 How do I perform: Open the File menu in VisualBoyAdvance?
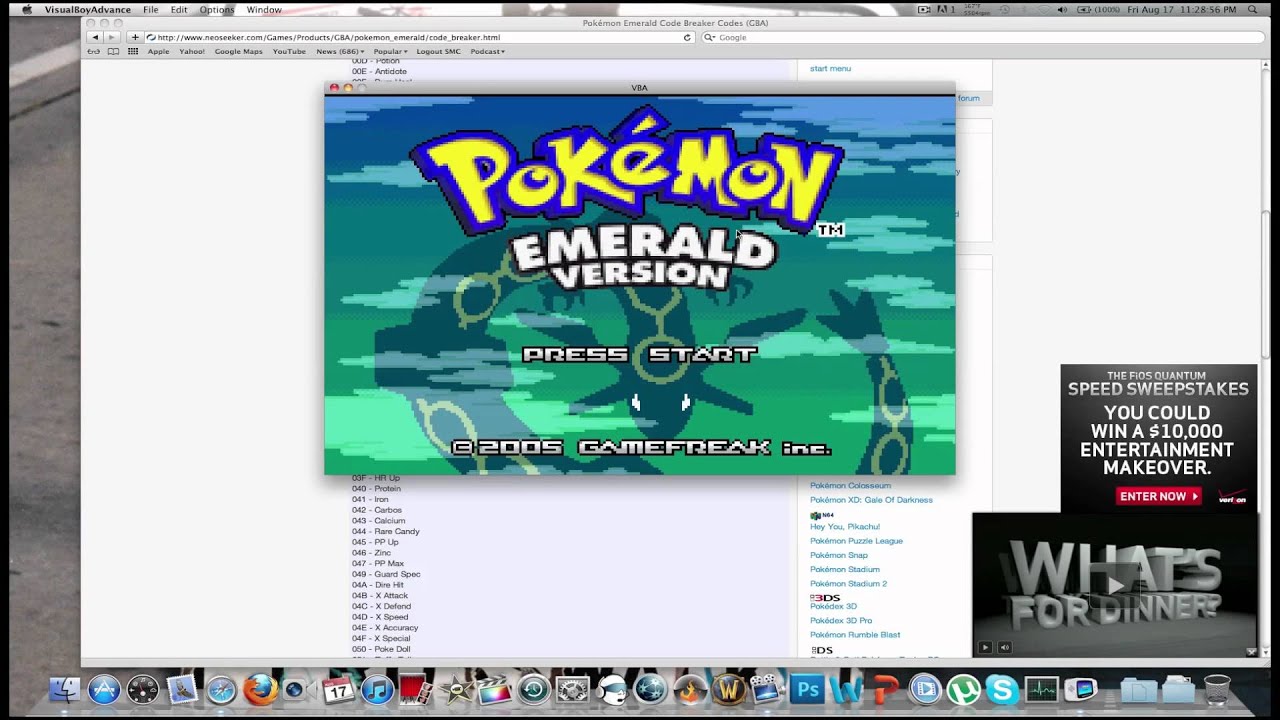pyautogui.click(x=150, y=9)
